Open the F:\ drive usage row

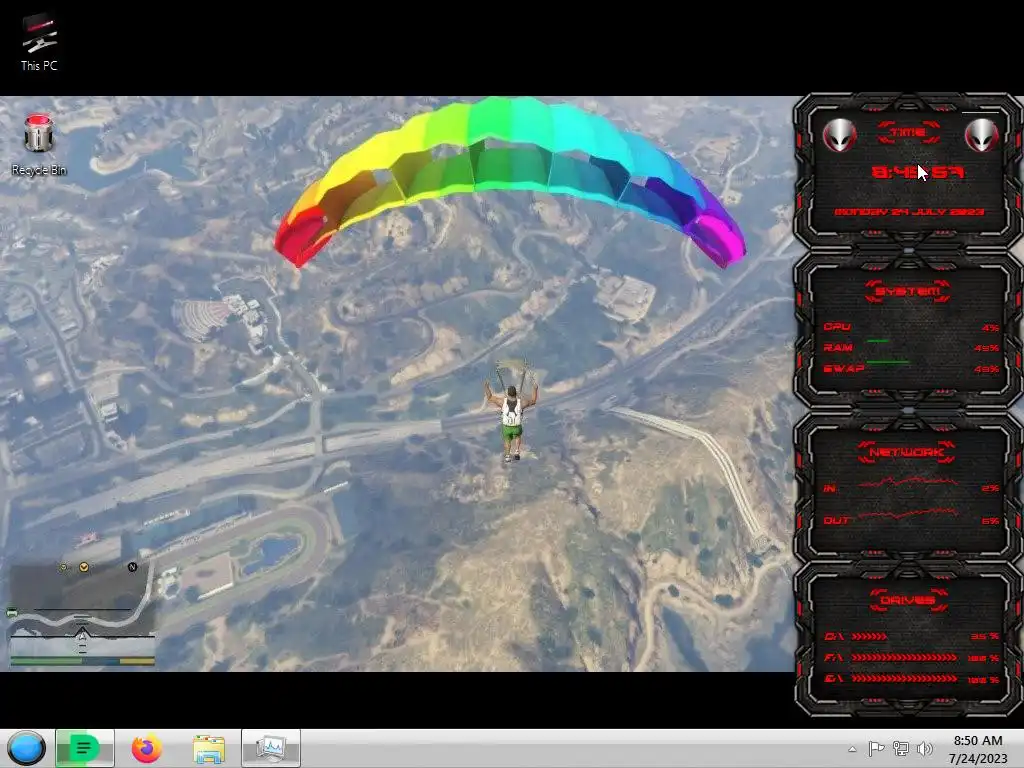coord(911,658)
